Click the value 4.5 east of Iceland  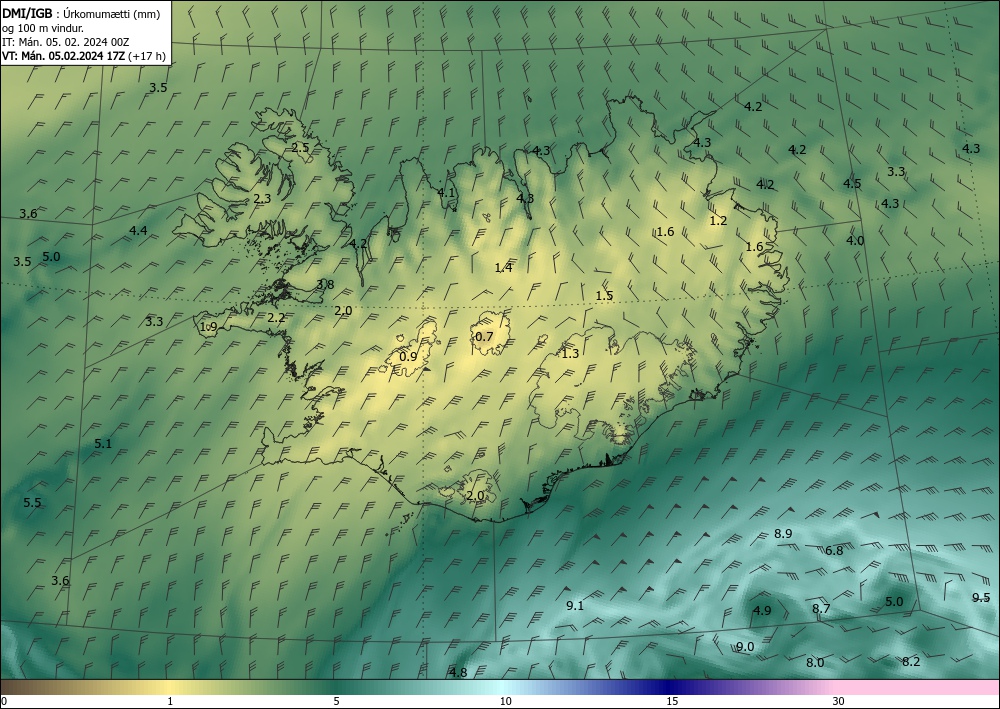point(853,184)
